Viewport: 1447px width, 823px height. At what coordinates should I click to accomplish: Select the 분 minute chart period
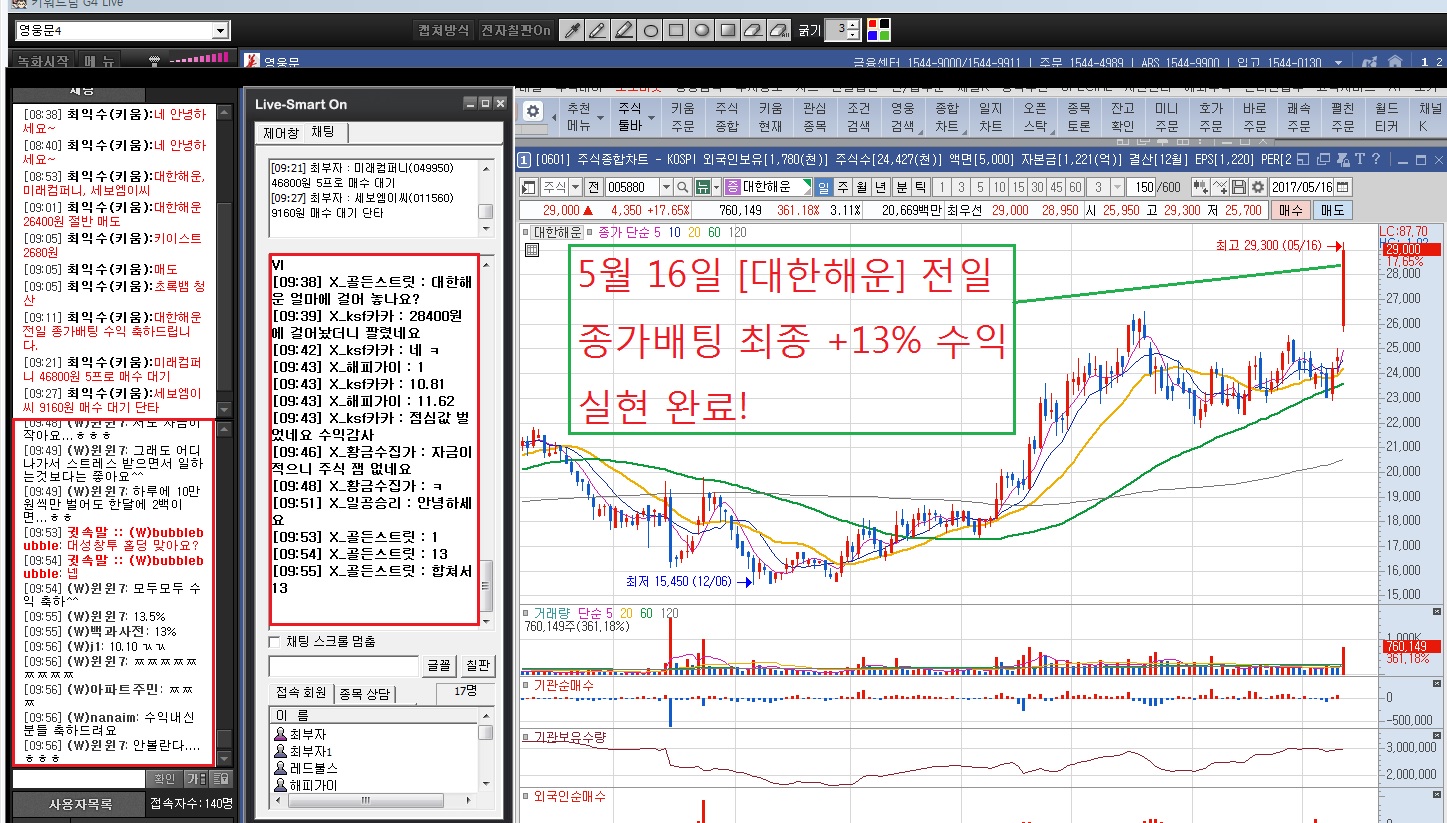901,187
